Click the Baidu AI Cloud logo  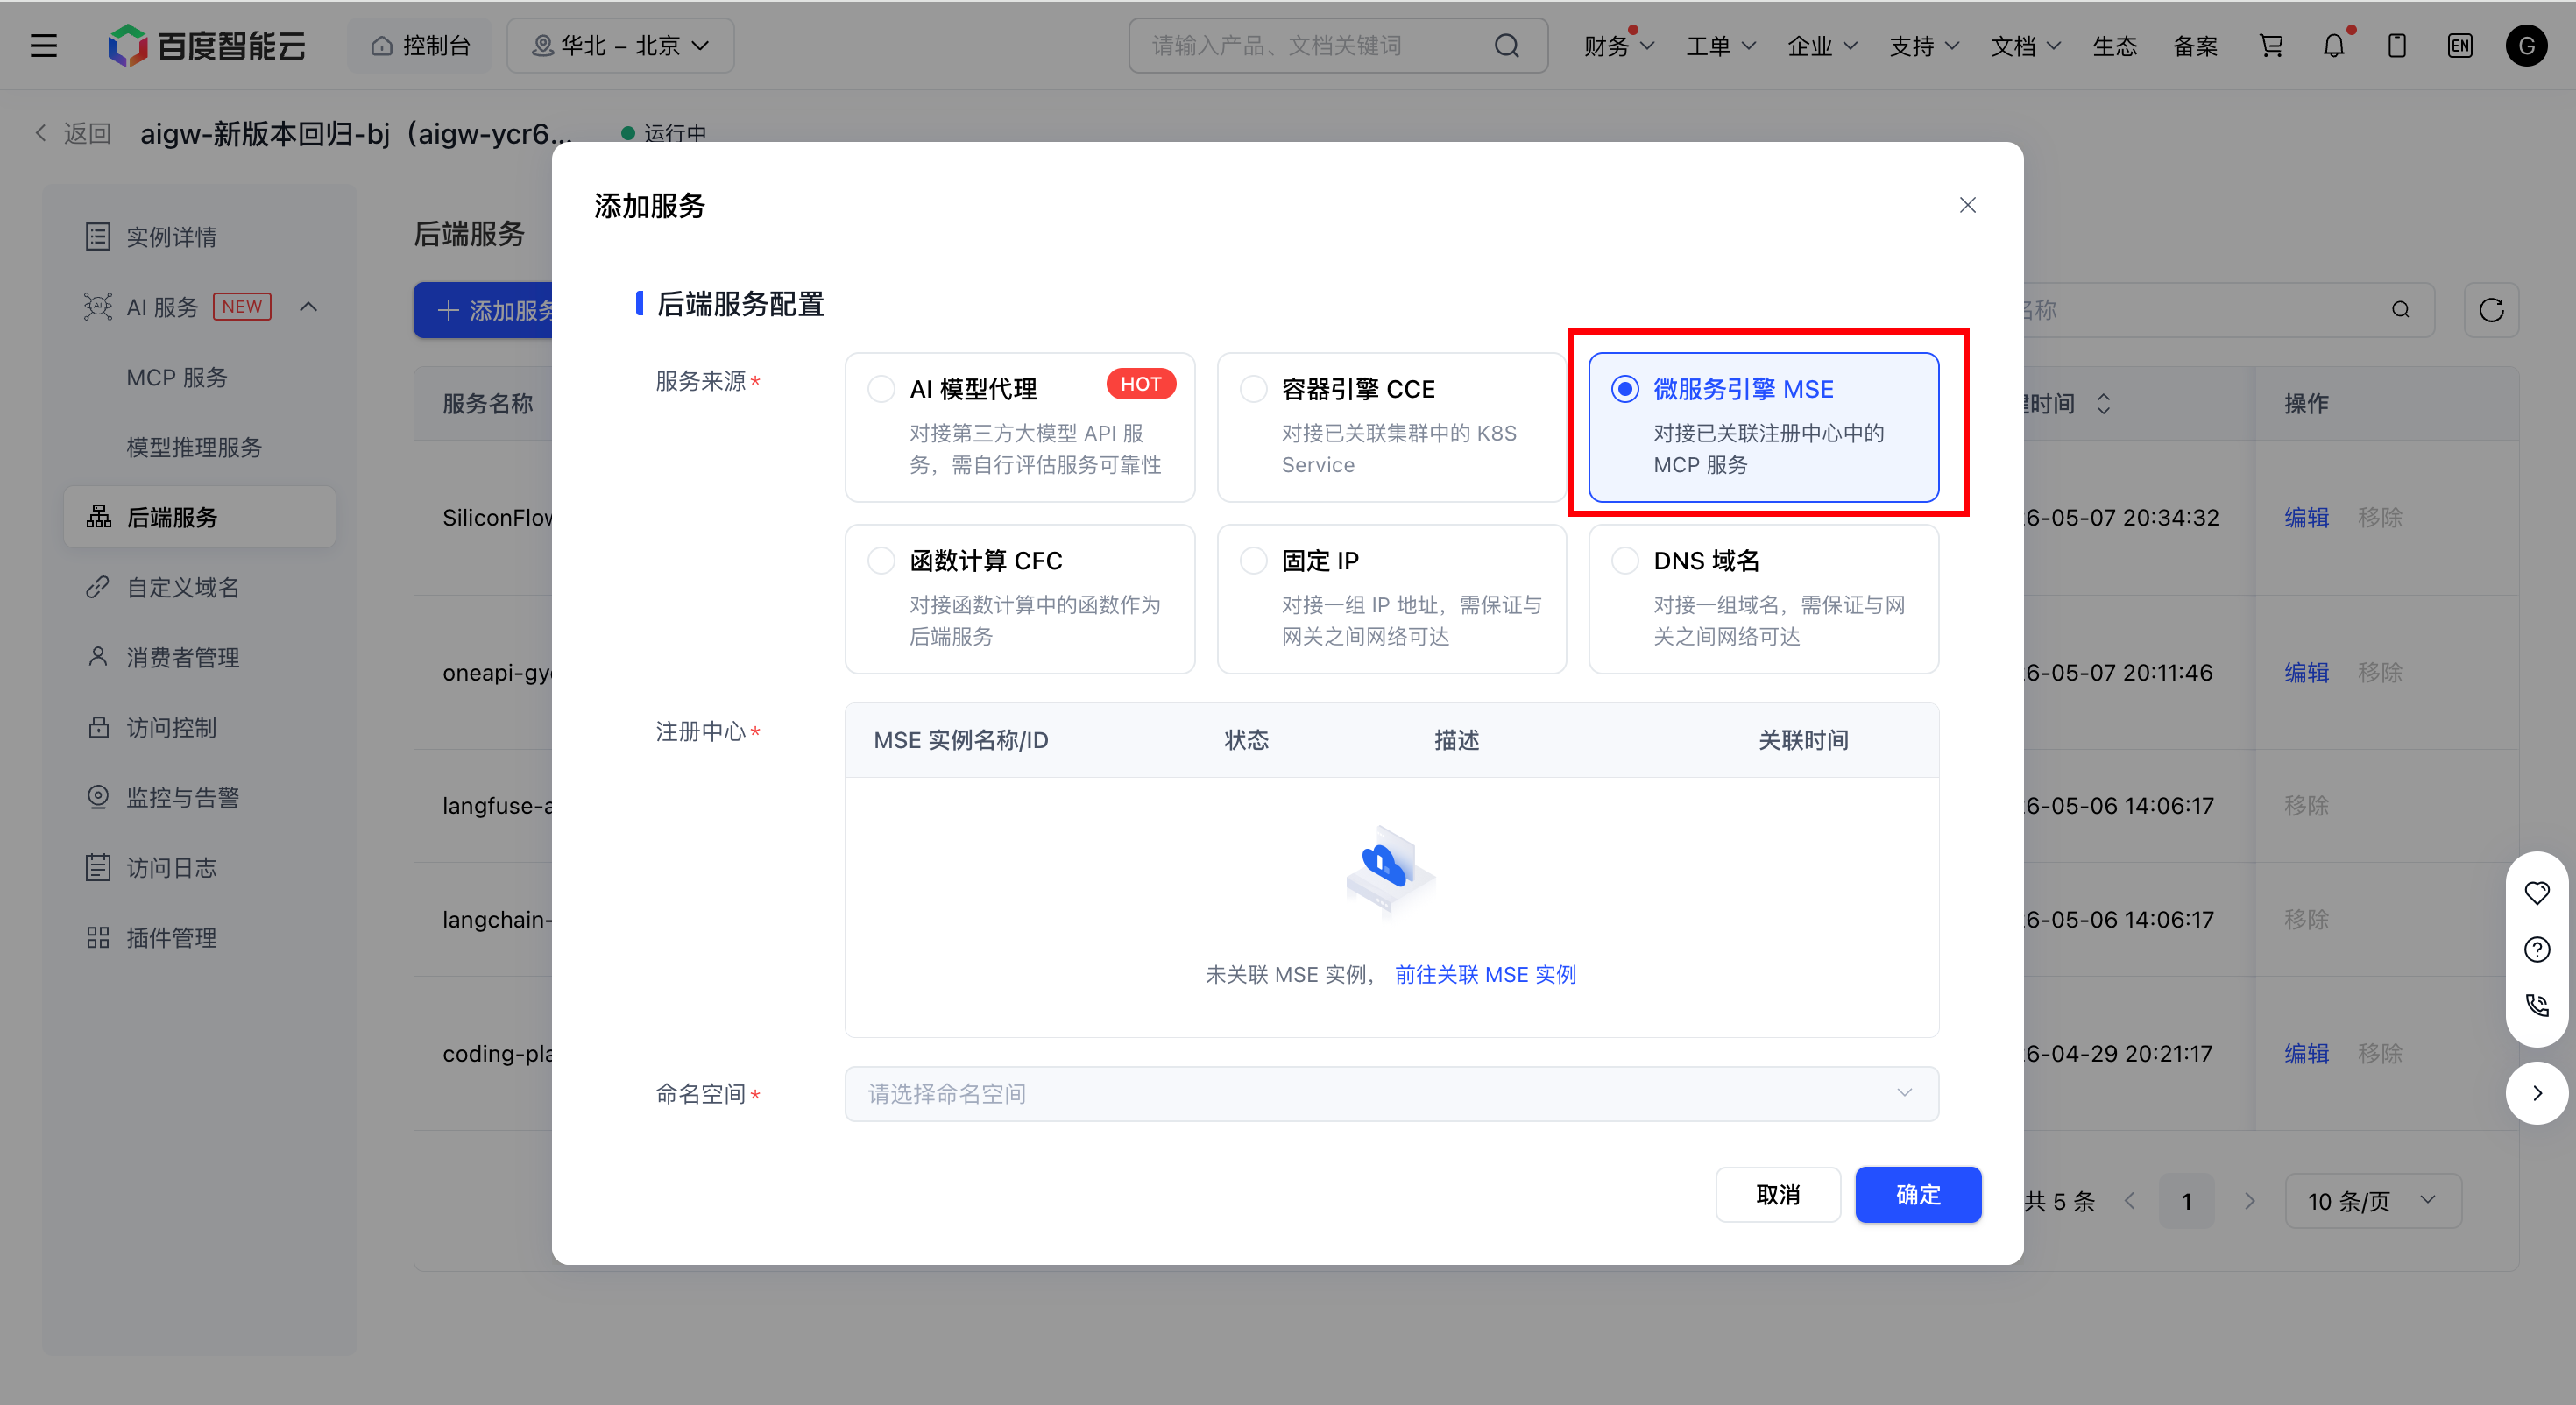tap(207, 46)
